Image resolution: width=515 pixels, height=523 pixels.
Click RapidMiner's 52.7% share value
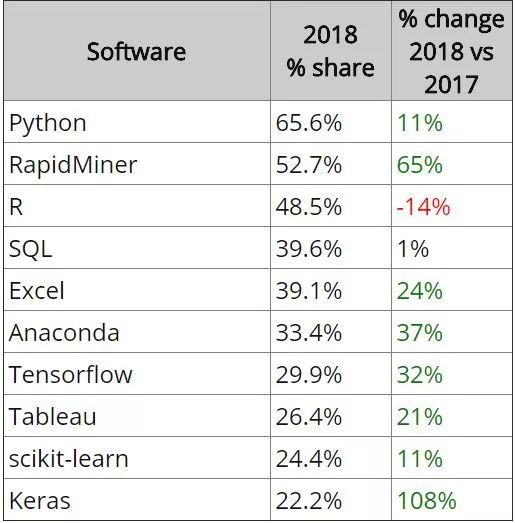(309, 165)
